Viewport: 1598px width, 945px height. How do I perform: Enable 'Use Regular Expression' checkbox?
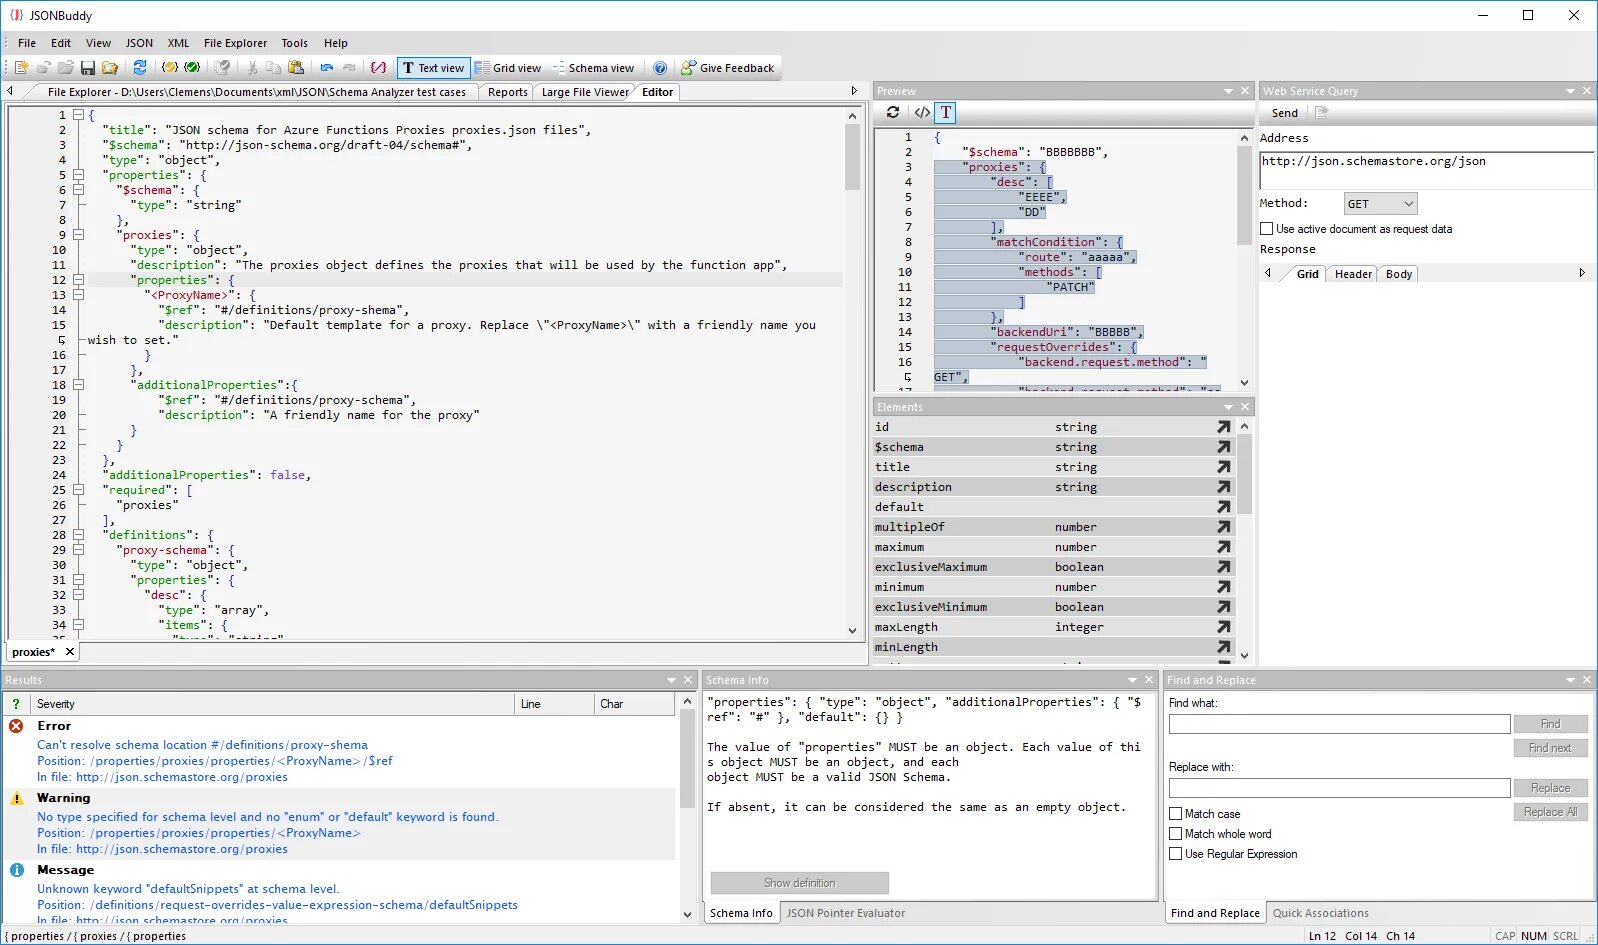click(1176, 854)
